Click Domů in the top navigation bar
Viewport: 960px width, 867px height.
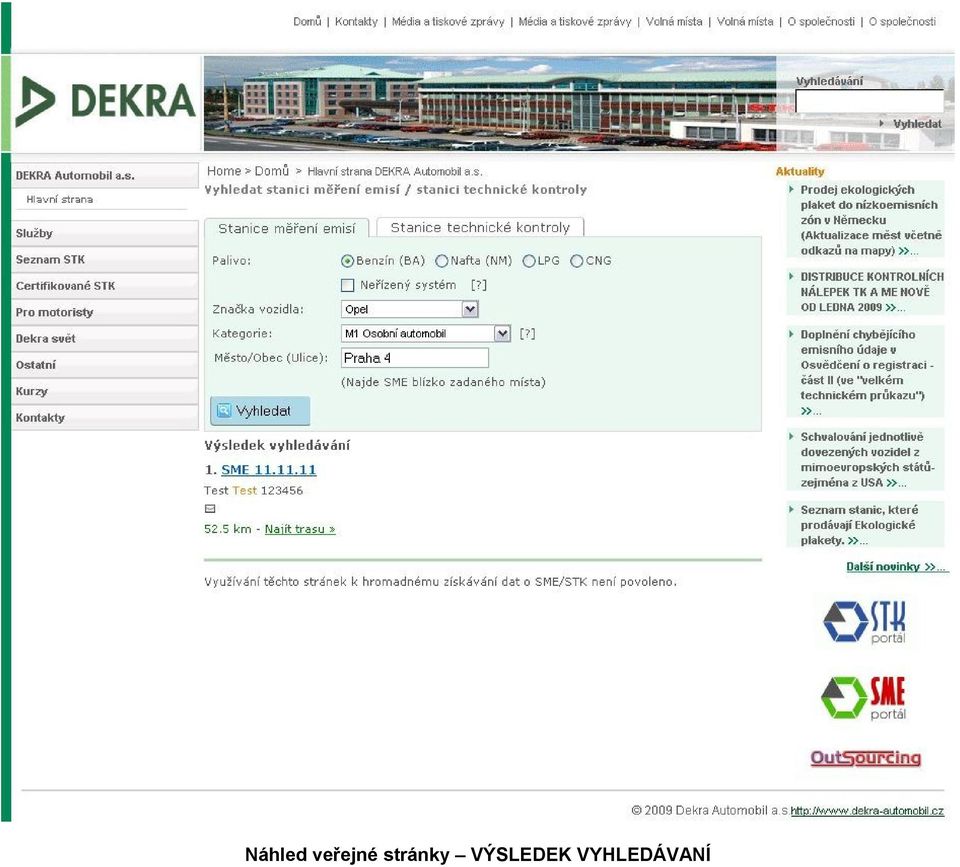point(307,21)
